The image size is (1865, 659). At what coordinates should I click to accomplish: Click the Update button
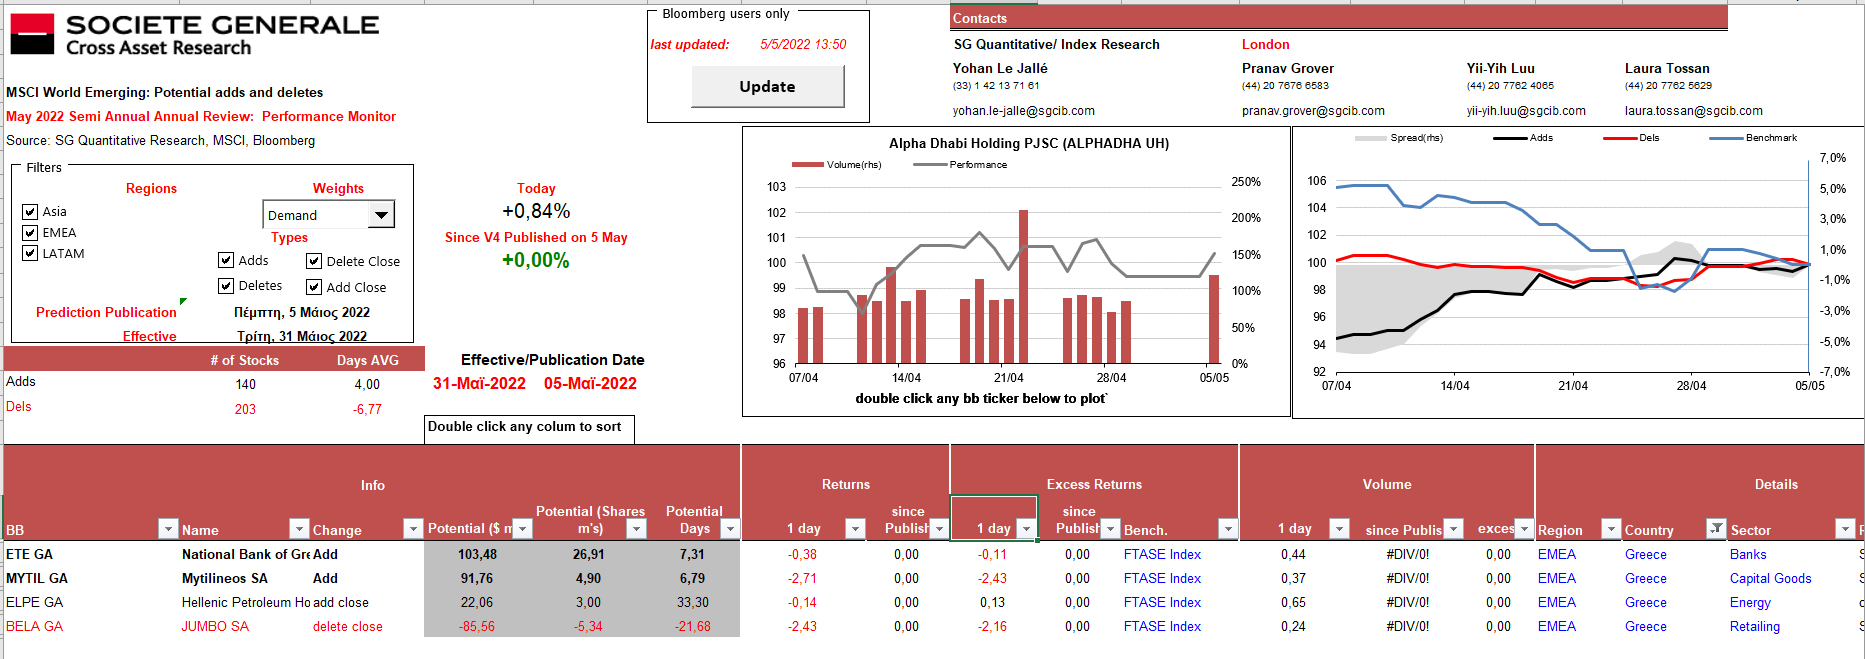[767, 87]
